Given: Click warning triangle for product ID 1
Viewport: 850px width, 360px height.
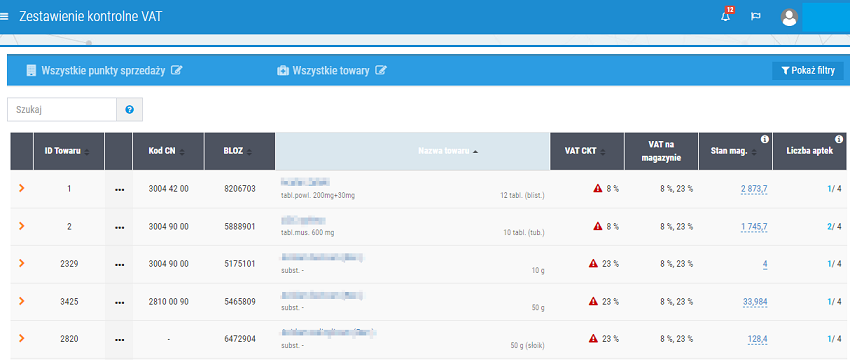Looking at the screenshot, I should pos(598,188).
